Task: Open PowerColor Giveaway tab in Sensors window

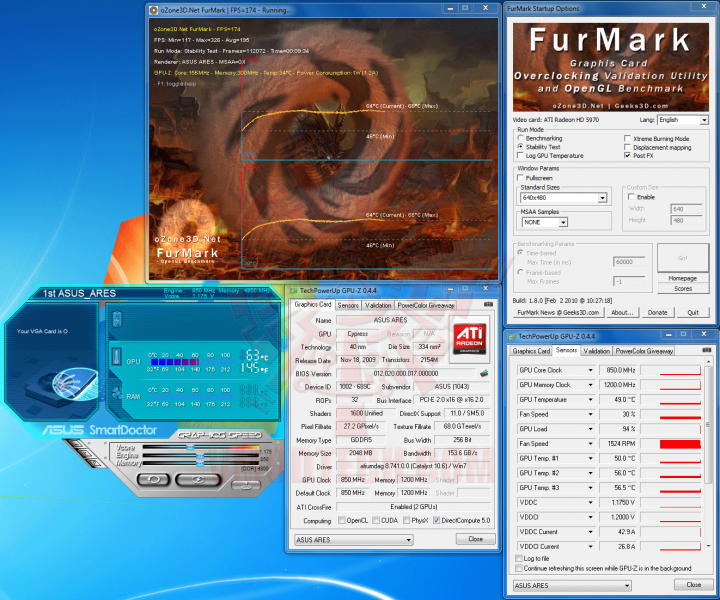Action: (644, 351)
